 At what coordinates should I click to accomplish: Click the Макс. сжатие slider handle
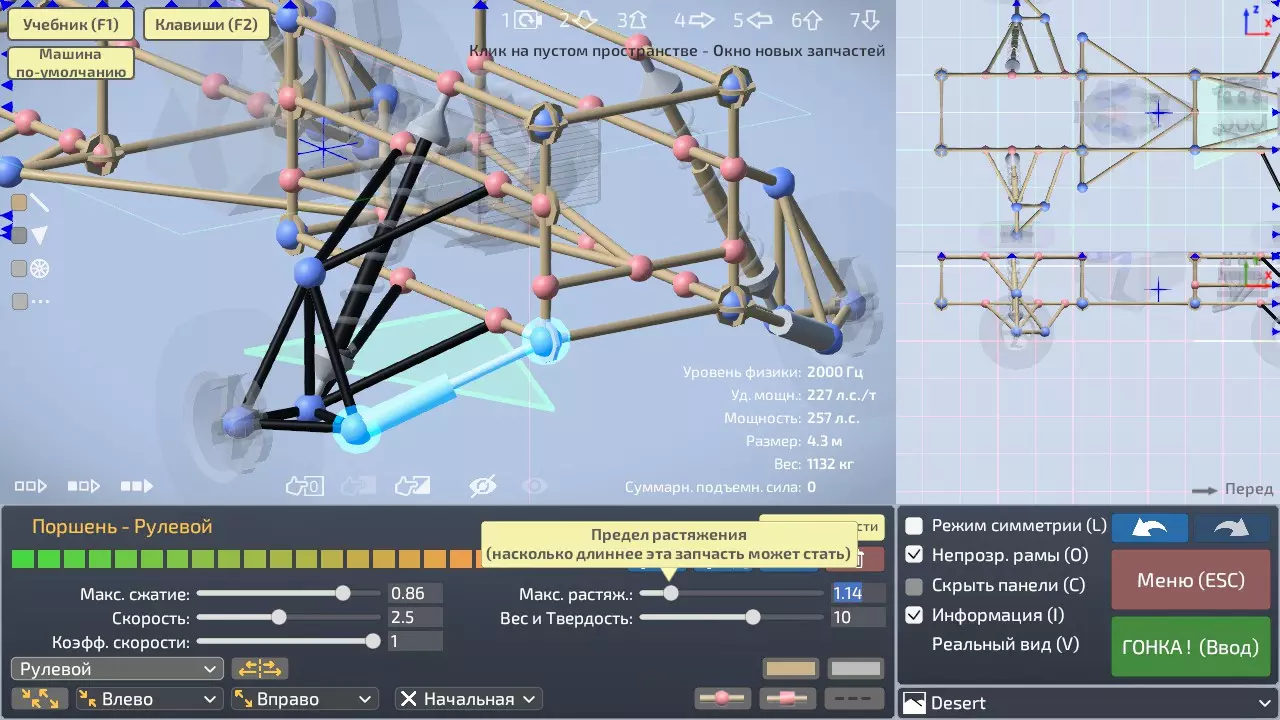point(343,593)
